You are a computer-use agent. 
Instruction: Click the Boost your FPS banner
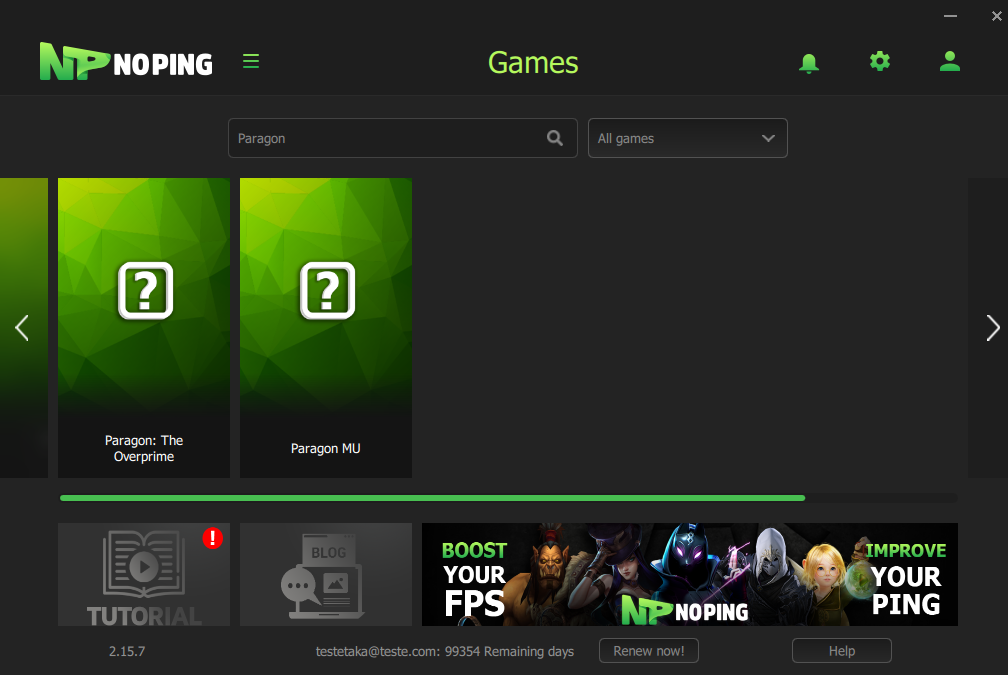coord(690,574)
